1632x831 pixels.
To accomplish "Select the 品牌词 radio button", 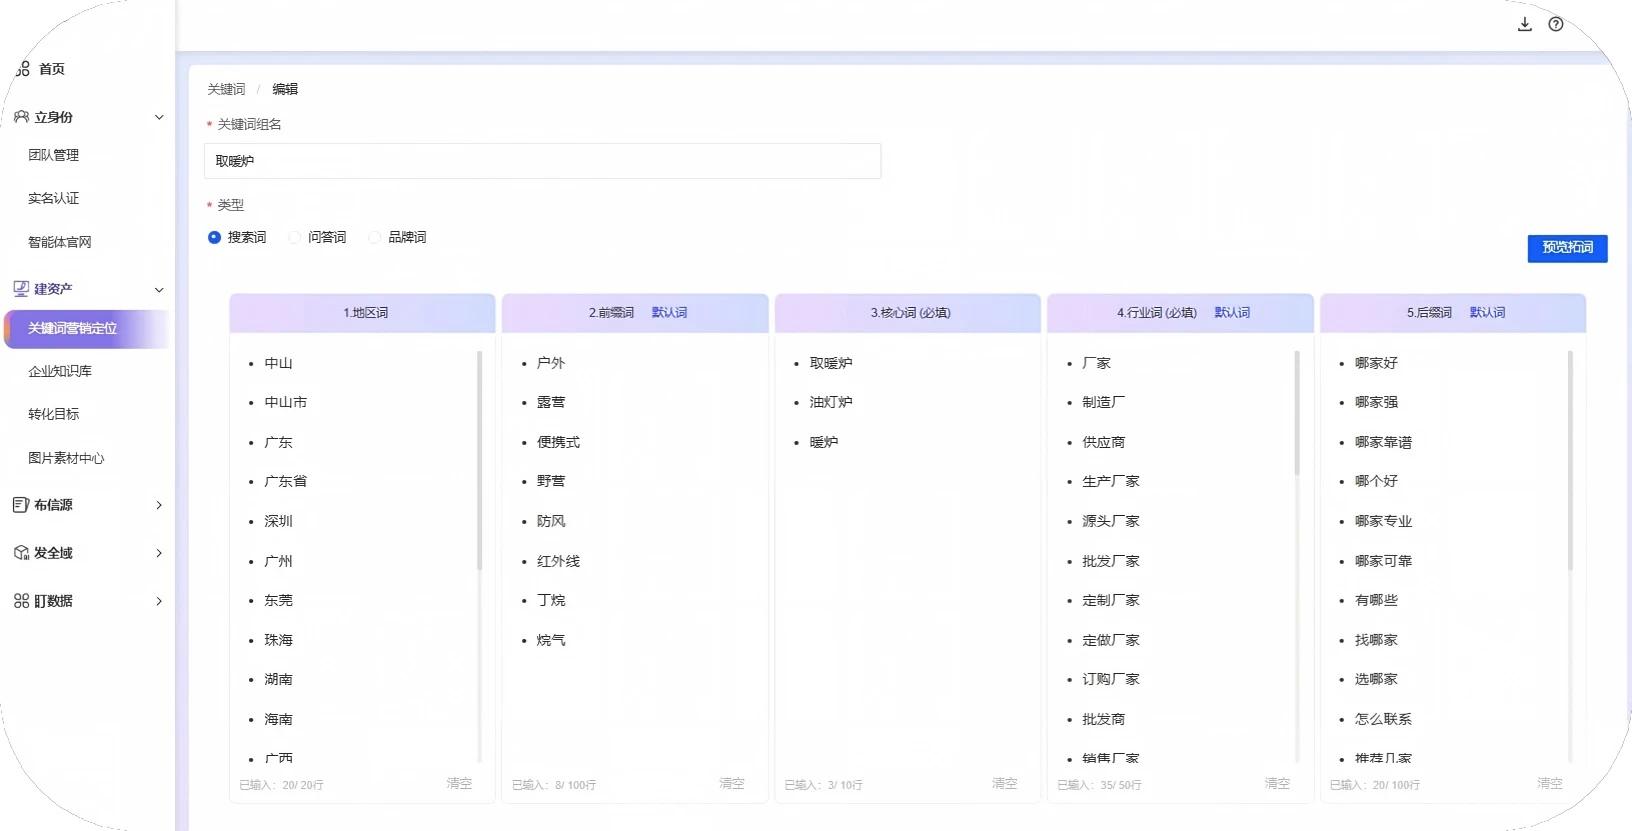I will (374, 237).
